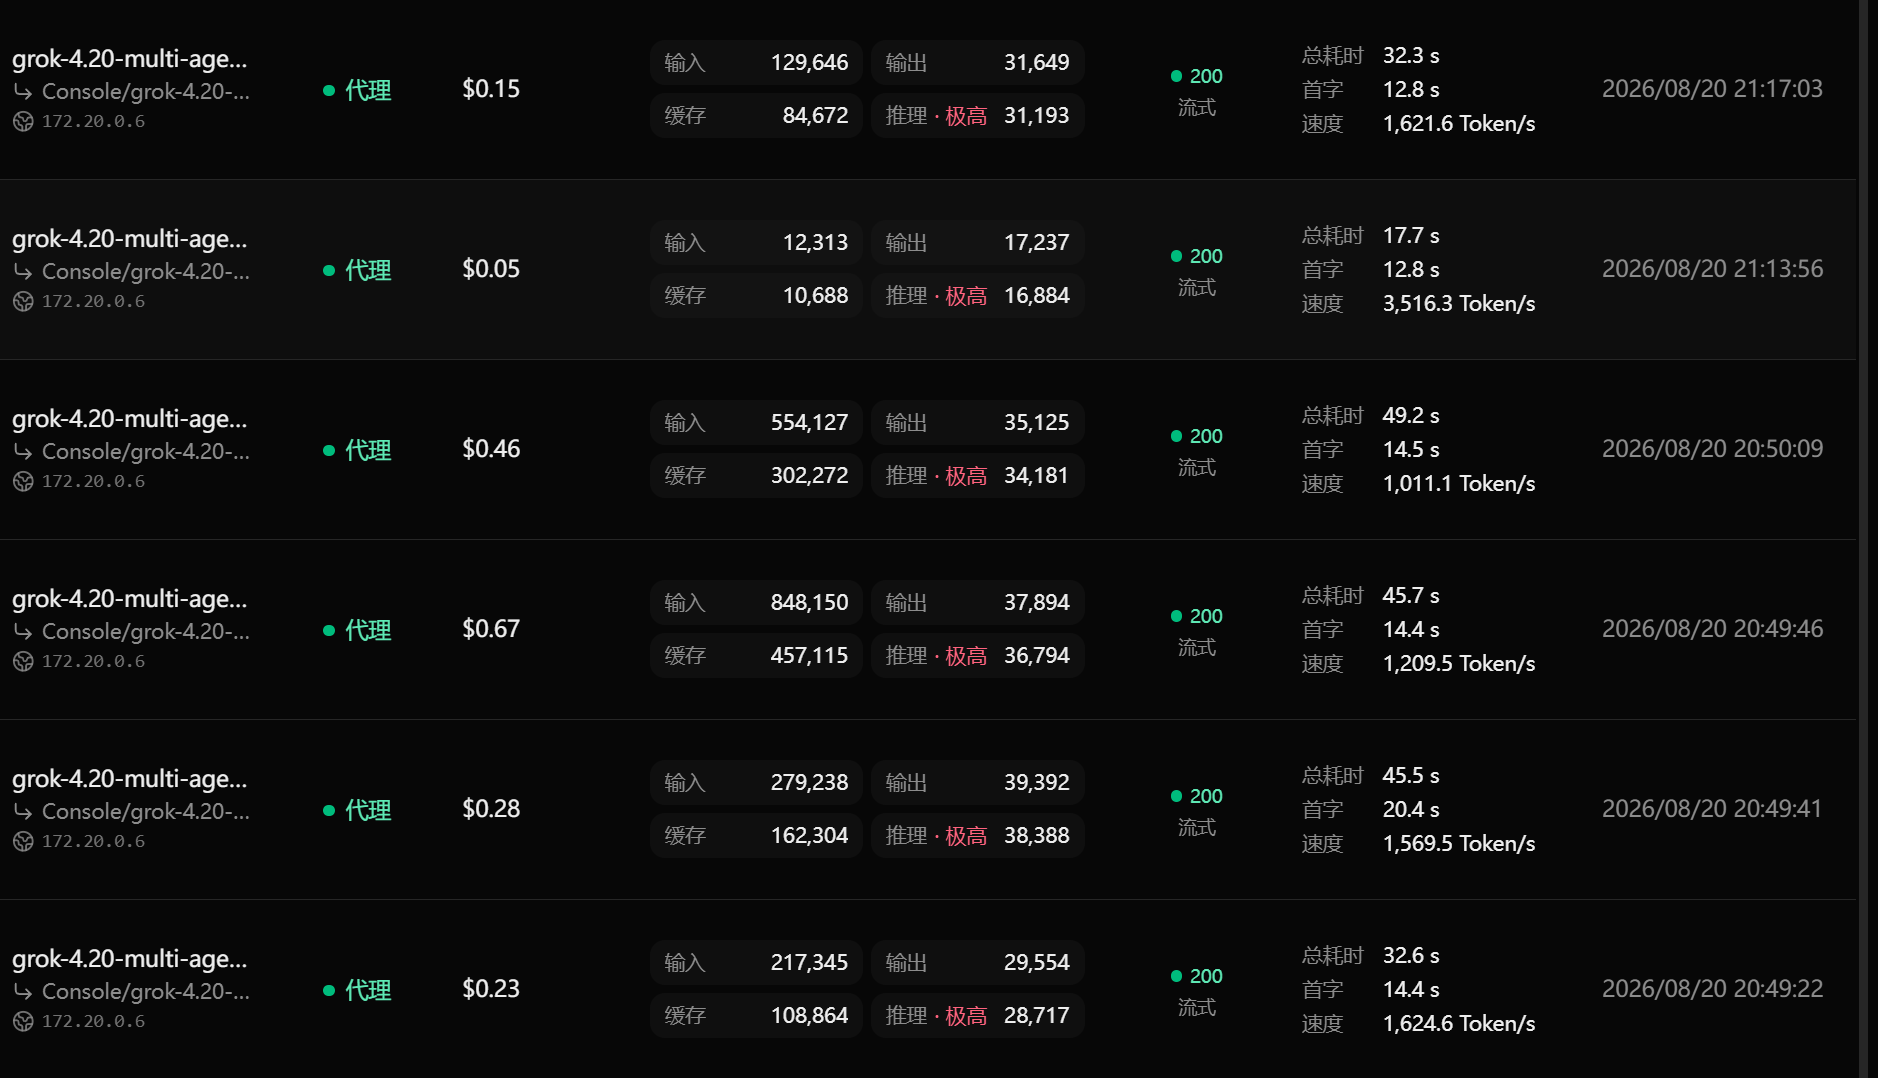Click the 推理 · 极高 34,181 chip
The width and height of the screenshot is (1878, 1078).
977,475
